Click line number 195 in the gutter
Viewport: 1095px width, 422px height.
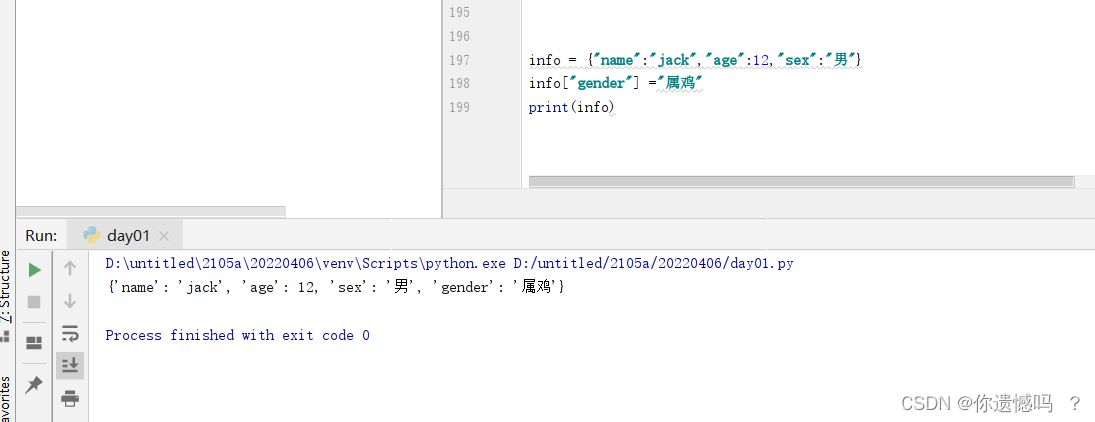pyautogui.click(x=460, y=13)
